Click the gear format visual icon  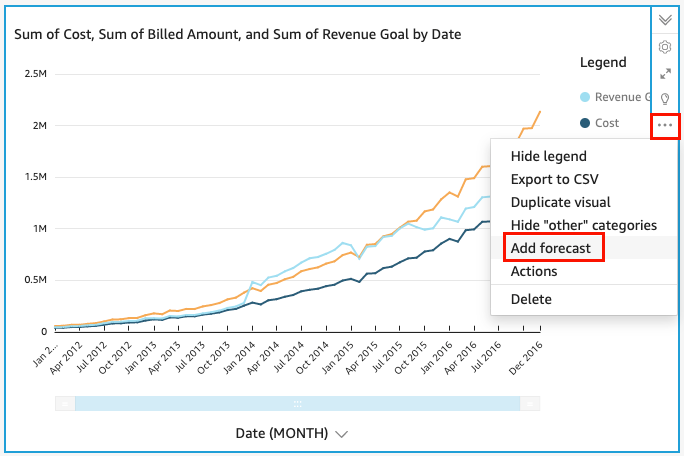click(665, 47)
